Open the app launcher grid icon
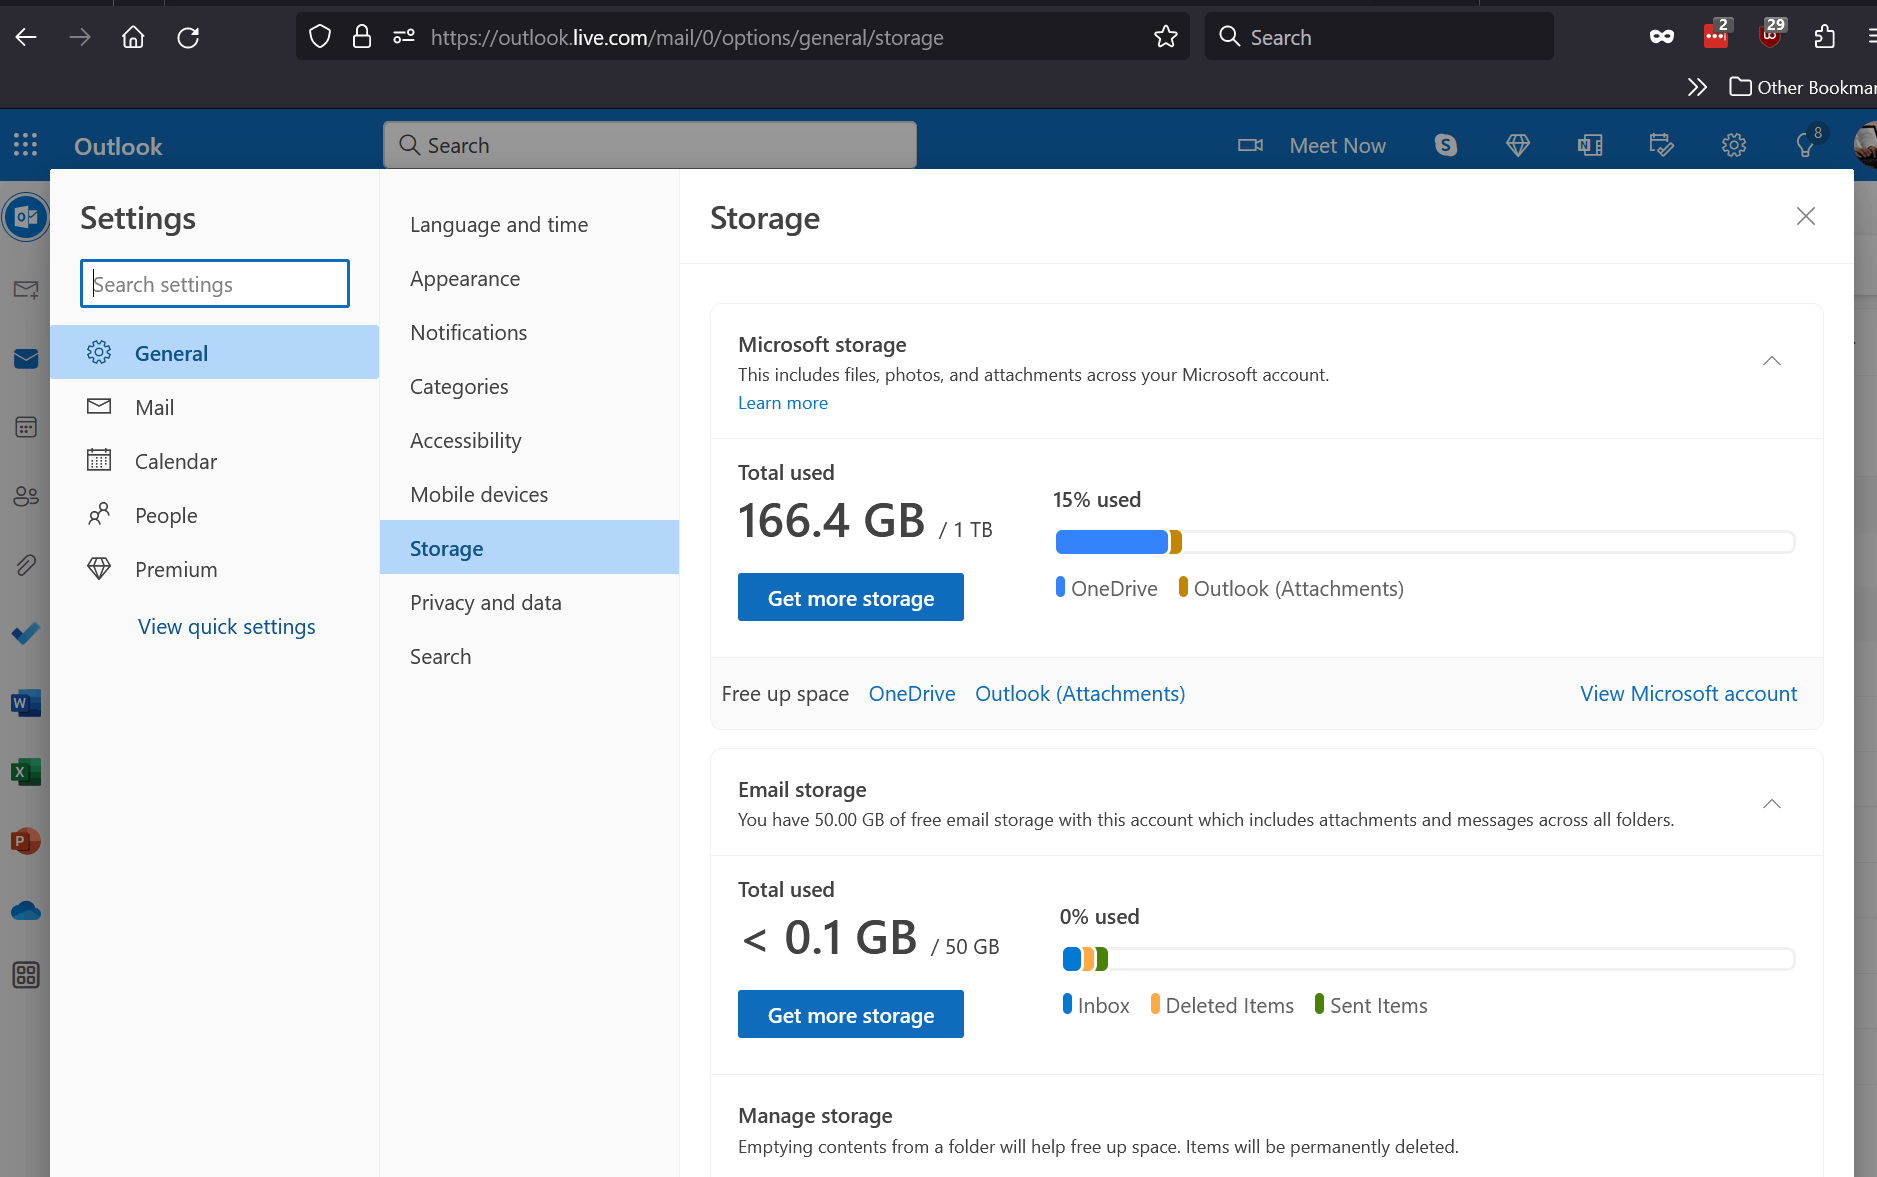This screenshot has width=1877, height=1177. click(26, 146)
